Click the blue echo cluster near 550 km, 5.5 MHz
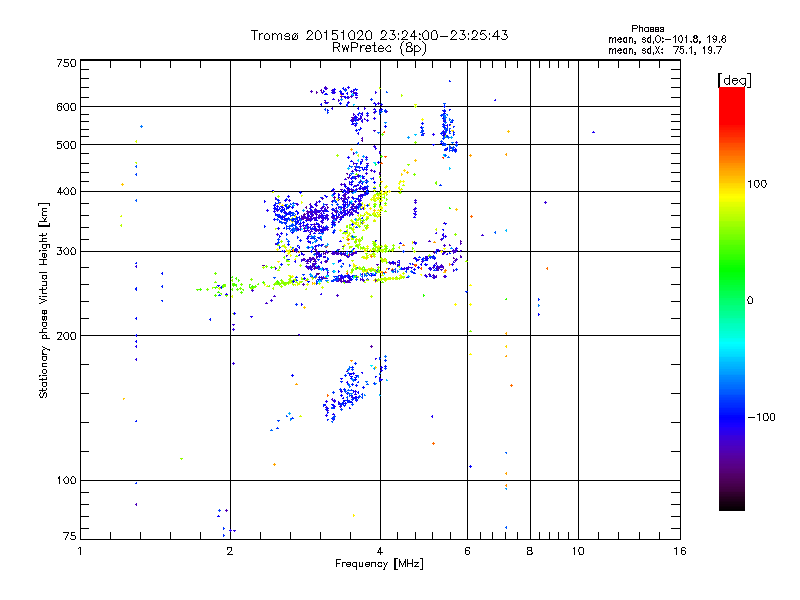Viewport: 800px width, 600px height. click(x=448, y=130)
